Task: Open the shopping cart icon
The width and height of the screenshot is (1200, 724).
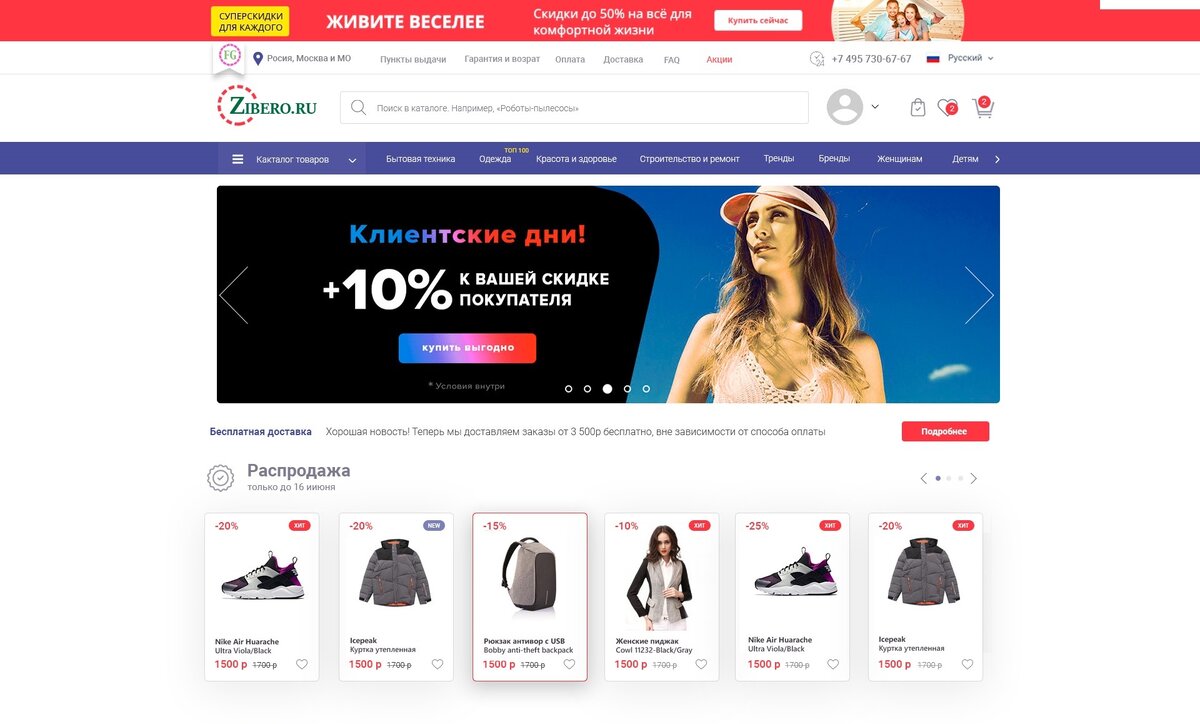Action: point(983,107)
